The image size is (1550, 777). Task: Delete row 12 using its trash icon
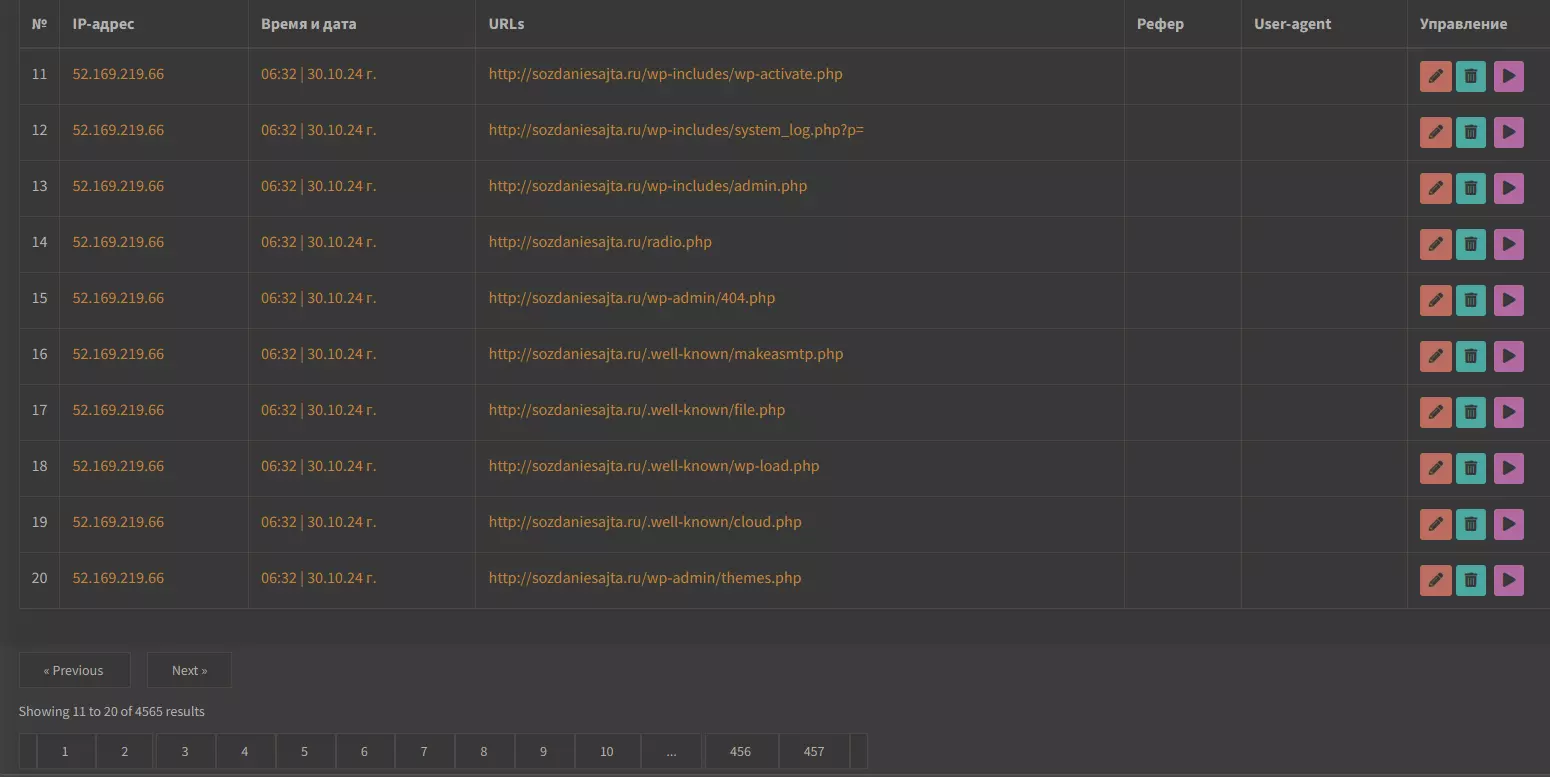[1470, 132]
